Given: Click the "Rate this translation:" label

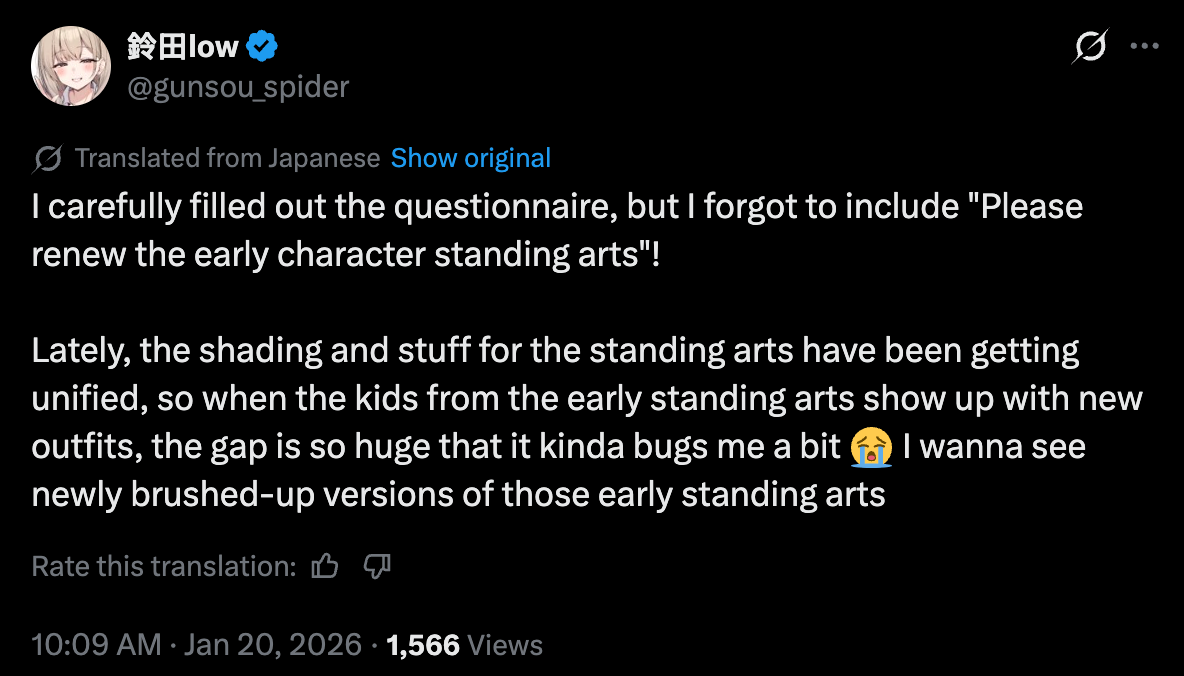Looking at the screenshot, I should (x=164, y=567).
